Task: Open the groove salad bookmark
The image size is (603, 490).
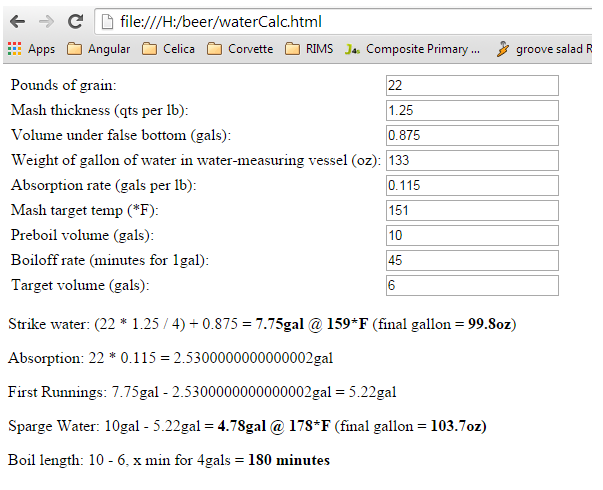Action: click(x=544, y=49)
